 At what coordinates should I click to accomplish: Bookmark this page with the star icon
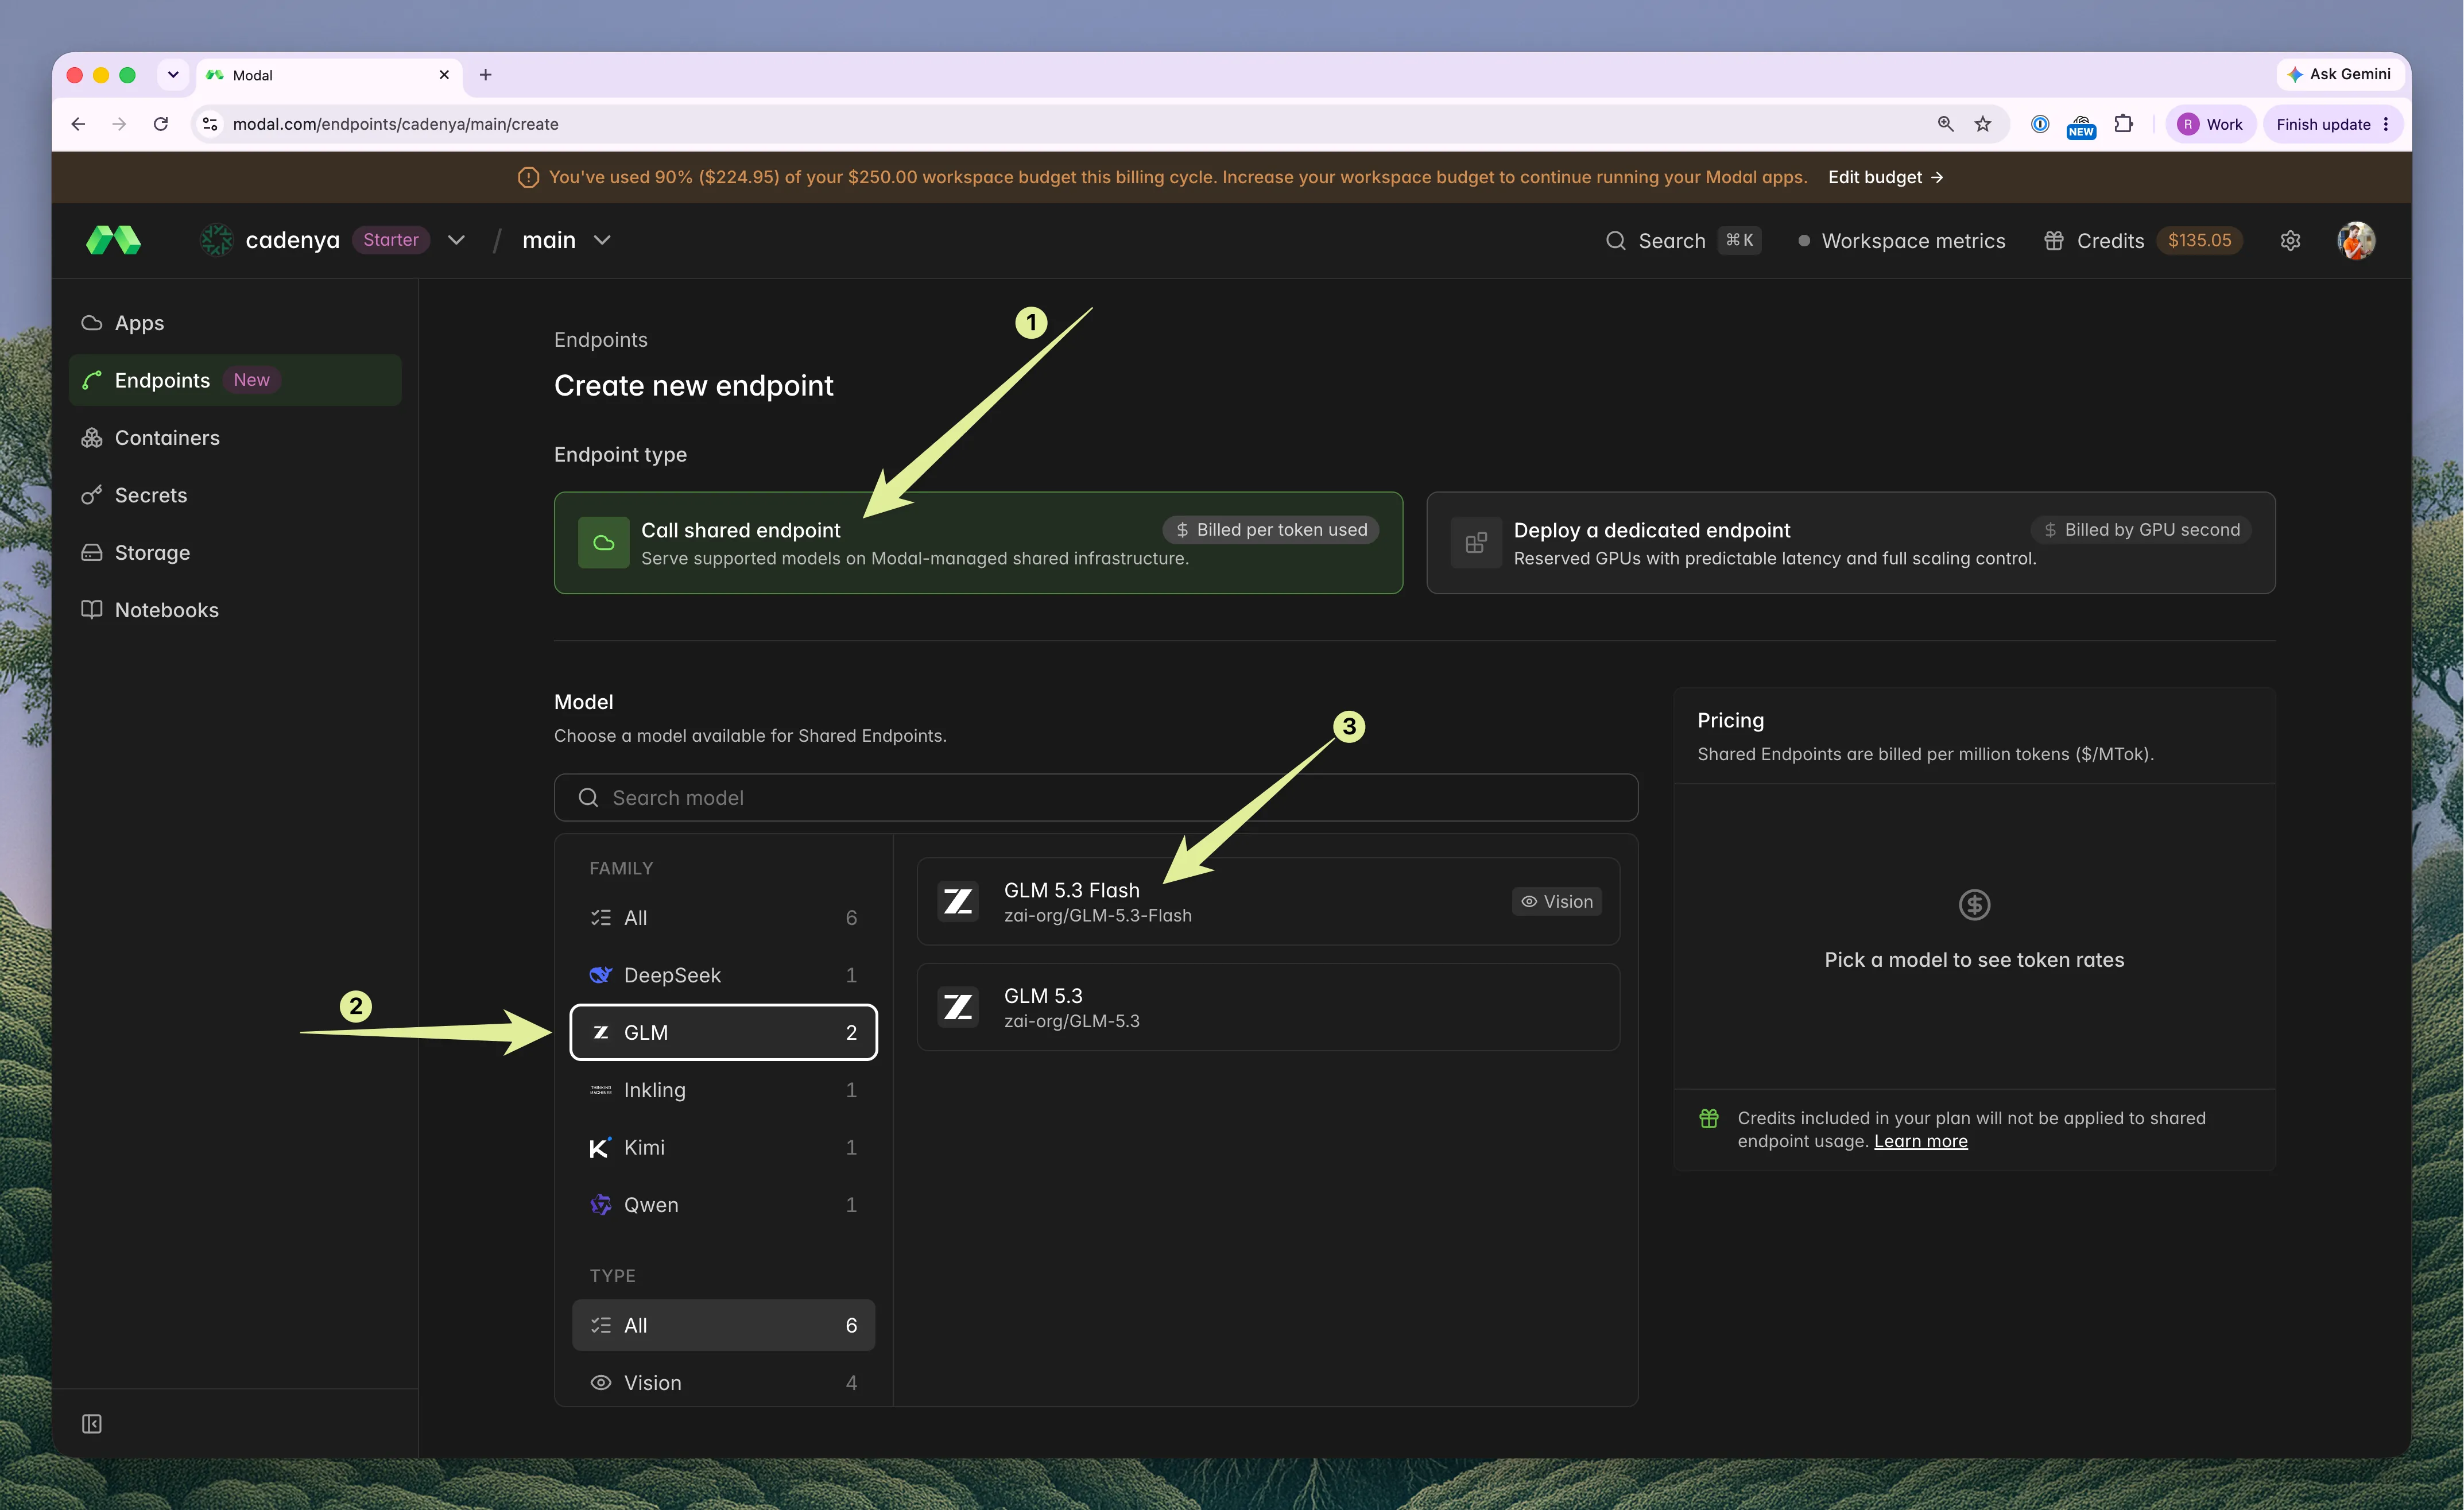pos(1982,124)
